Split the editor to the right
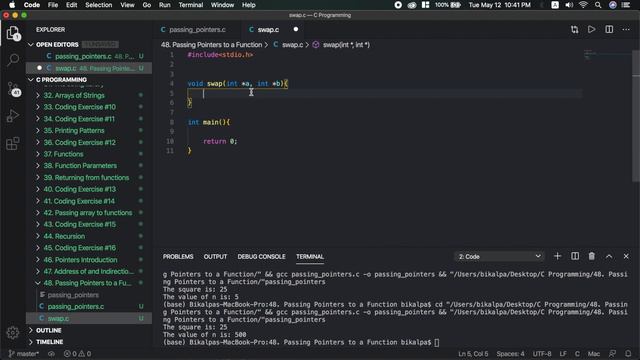The image size is (640, 360). (609, 29)
